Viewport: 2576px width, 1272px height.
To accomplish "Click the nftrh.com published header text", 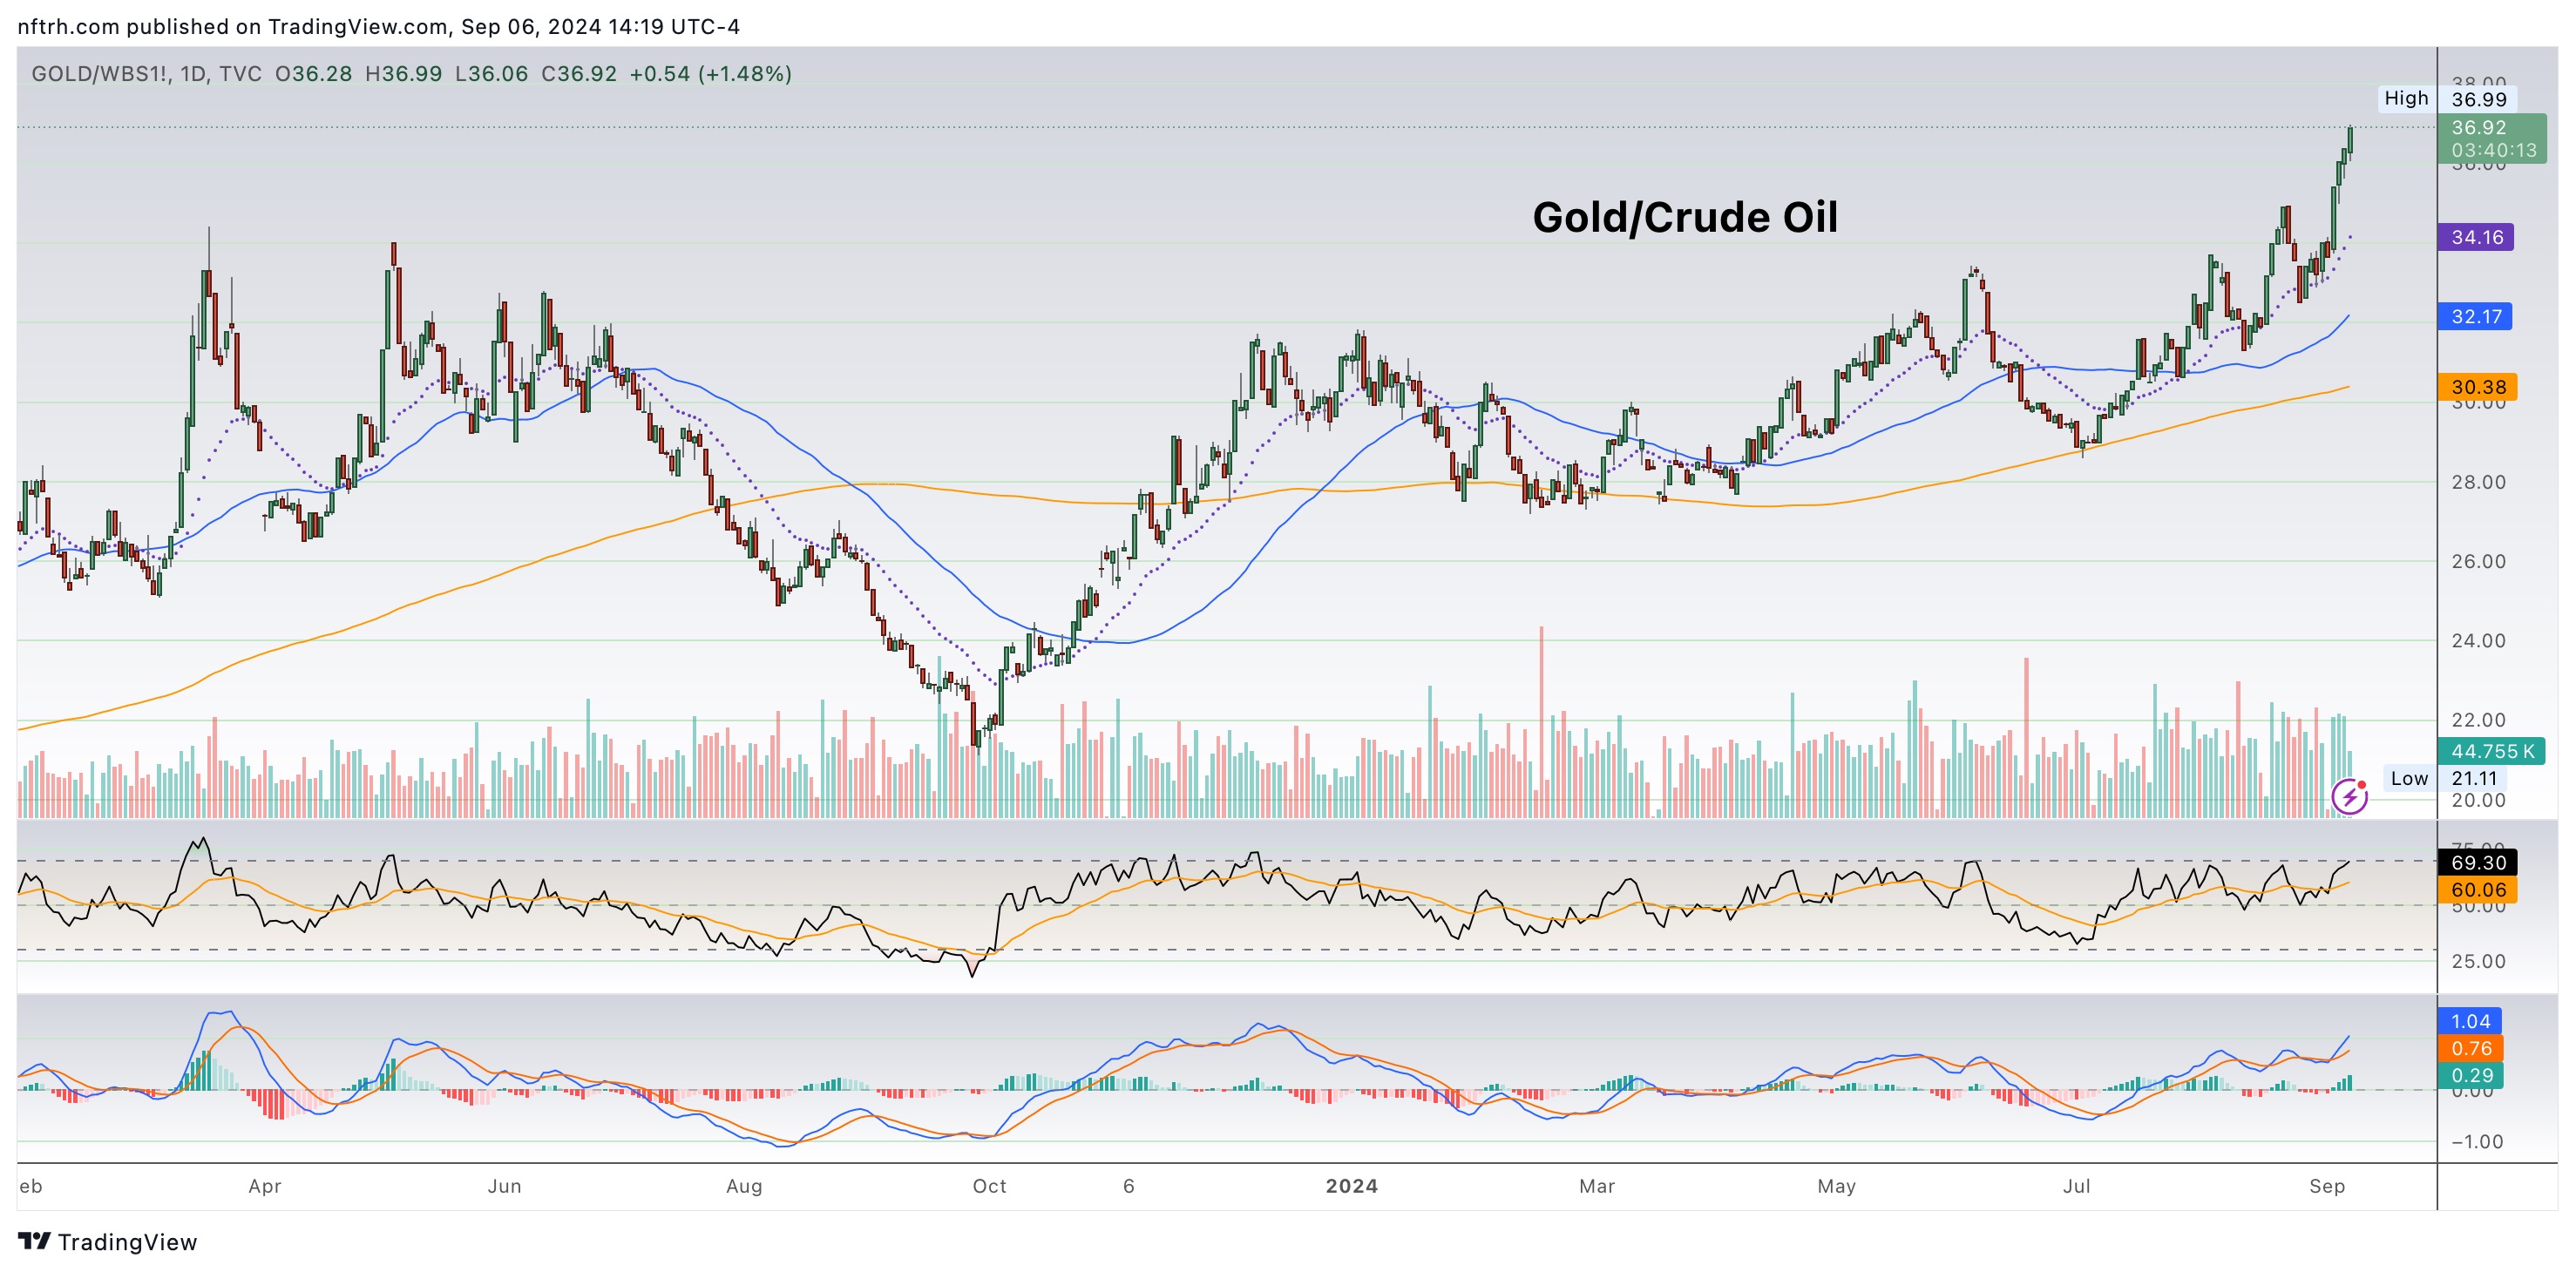I will pyautogui.click(x=378, y=27).
